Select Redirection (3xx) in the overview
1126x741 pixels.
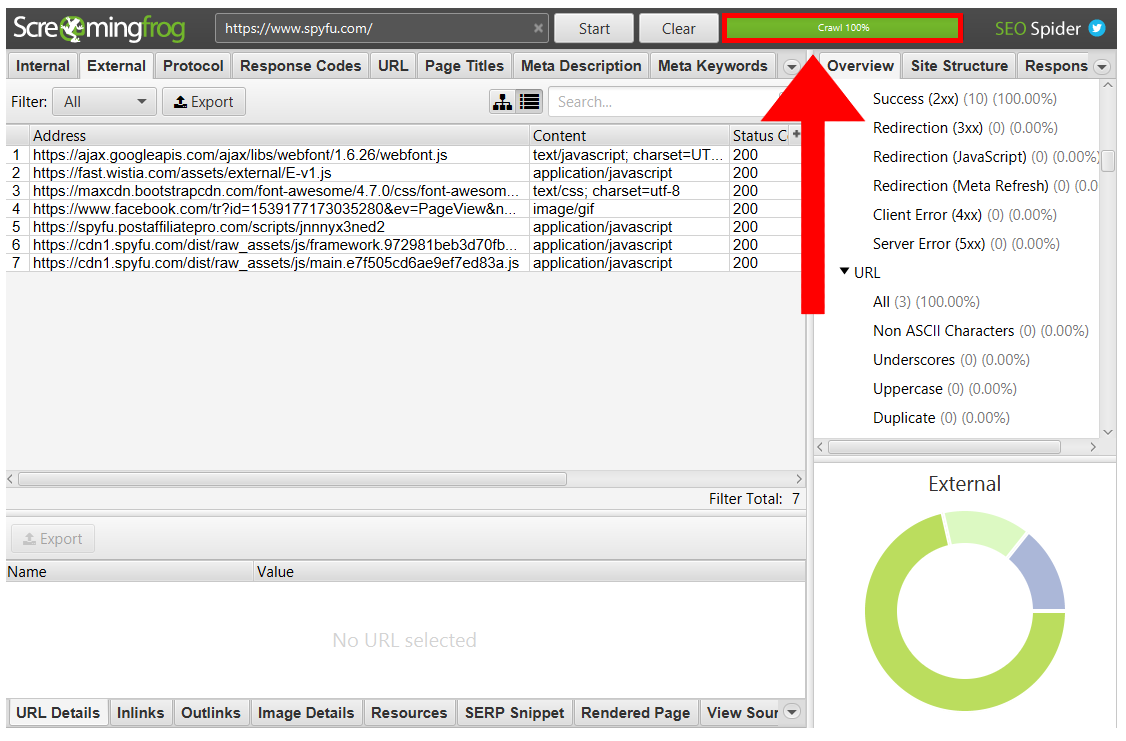[965, 128]
